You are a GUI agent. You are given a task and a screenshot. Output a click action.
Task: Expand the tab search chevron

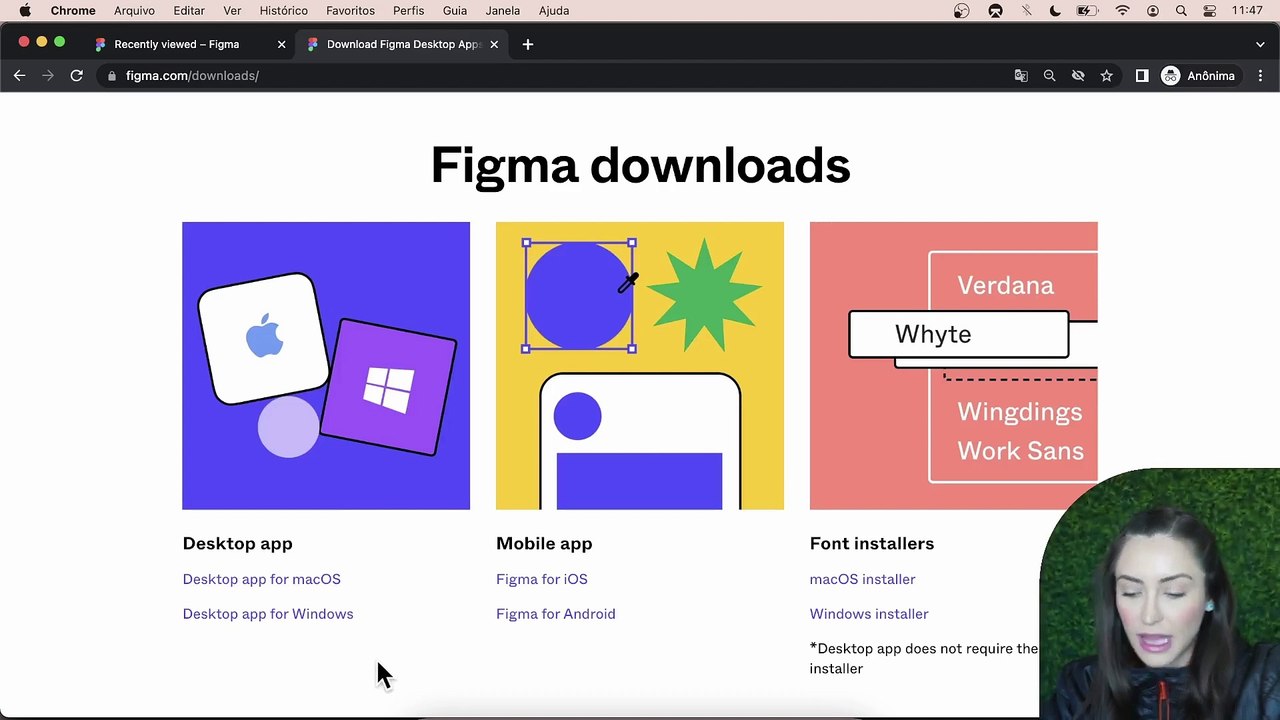click(x=1260, y=44)
